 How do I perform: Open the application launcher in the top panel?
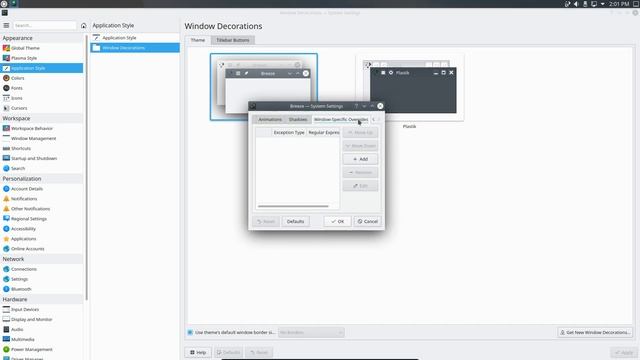pos(4,4)
